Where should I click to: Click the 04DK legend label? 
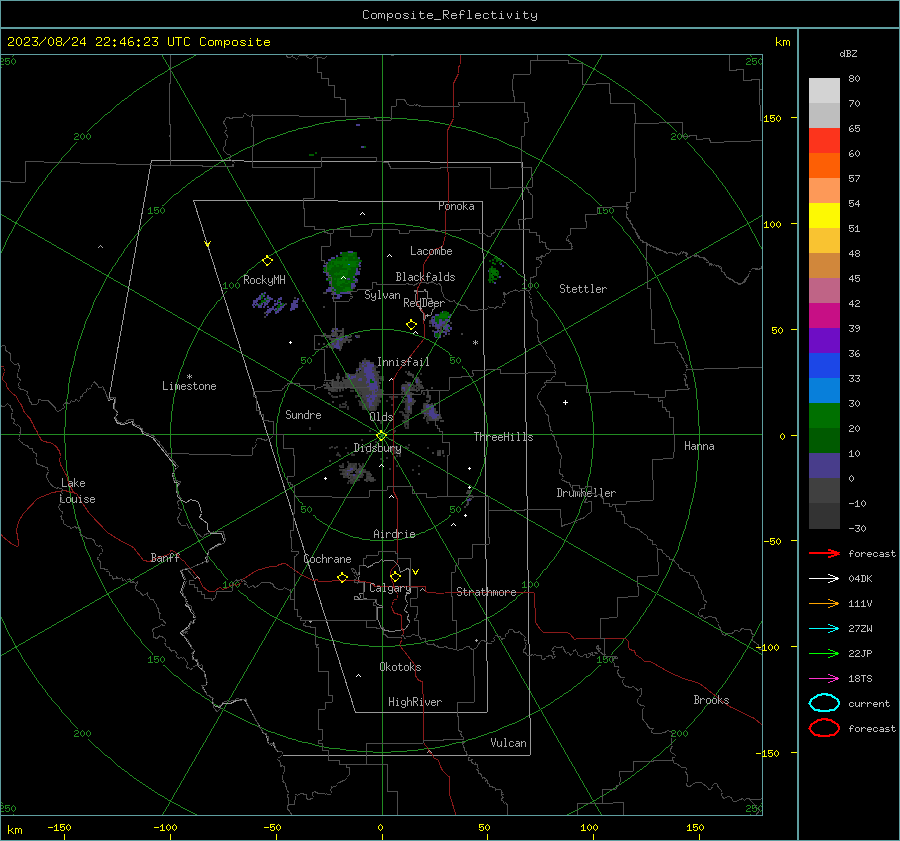860,578
